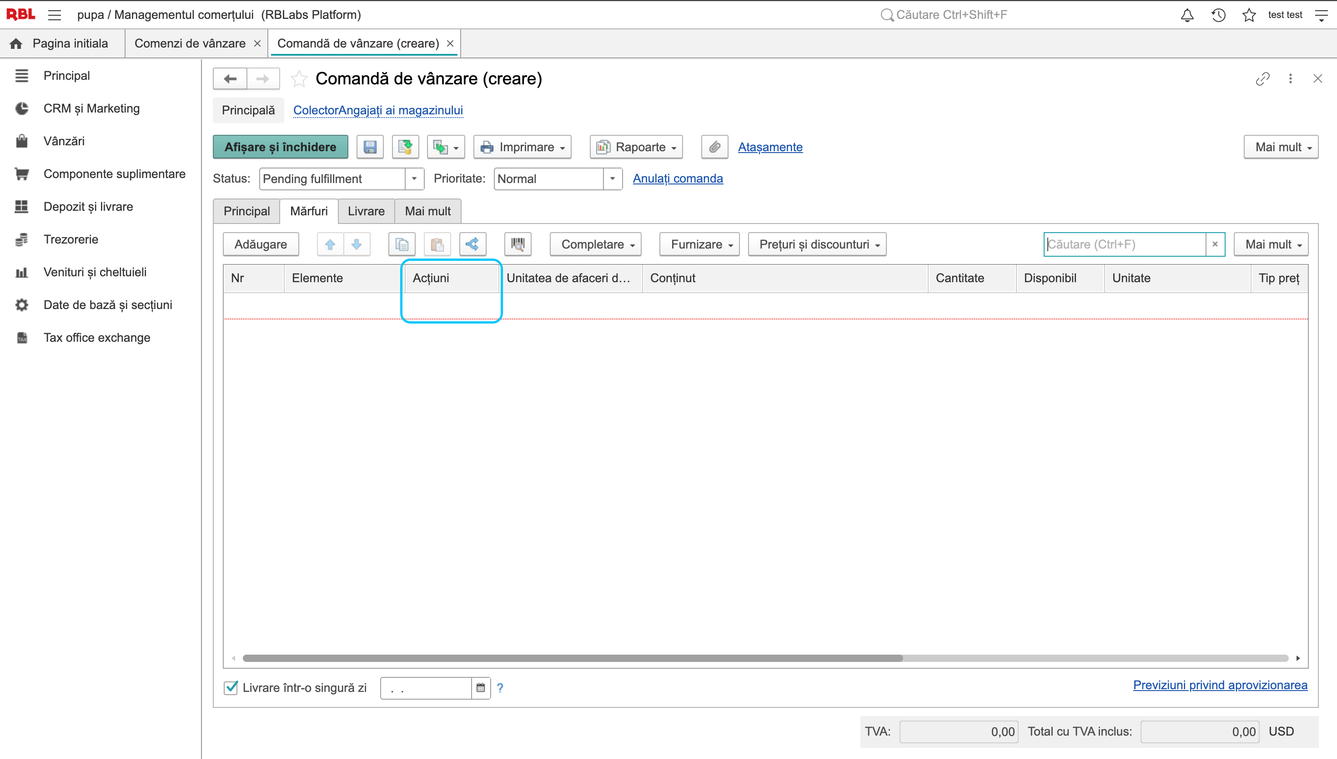This screenshot has width=1337, height=759.
Task: Open the Mai mult tab
Action: (x=428, y=211)
